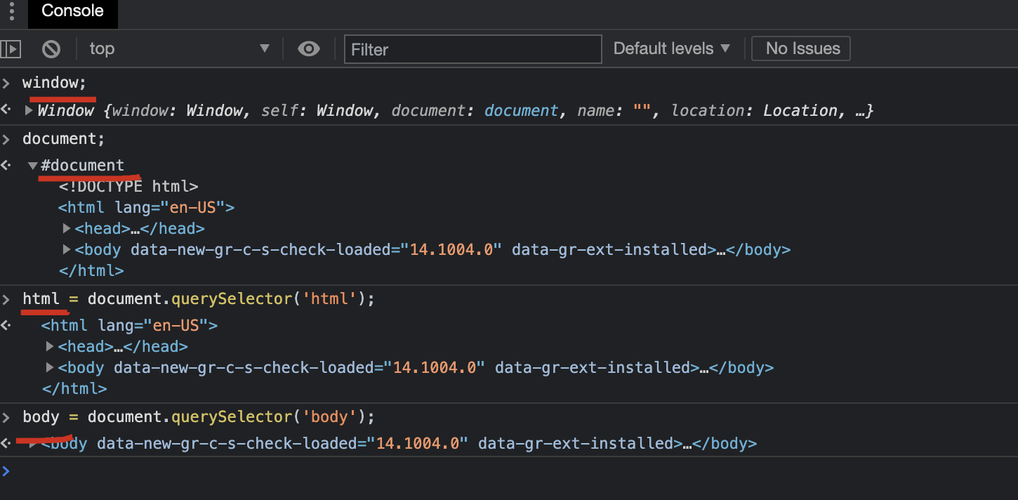Select the location: Location property text
This screenshot has height=500, width=1018.
pos(754,110)
